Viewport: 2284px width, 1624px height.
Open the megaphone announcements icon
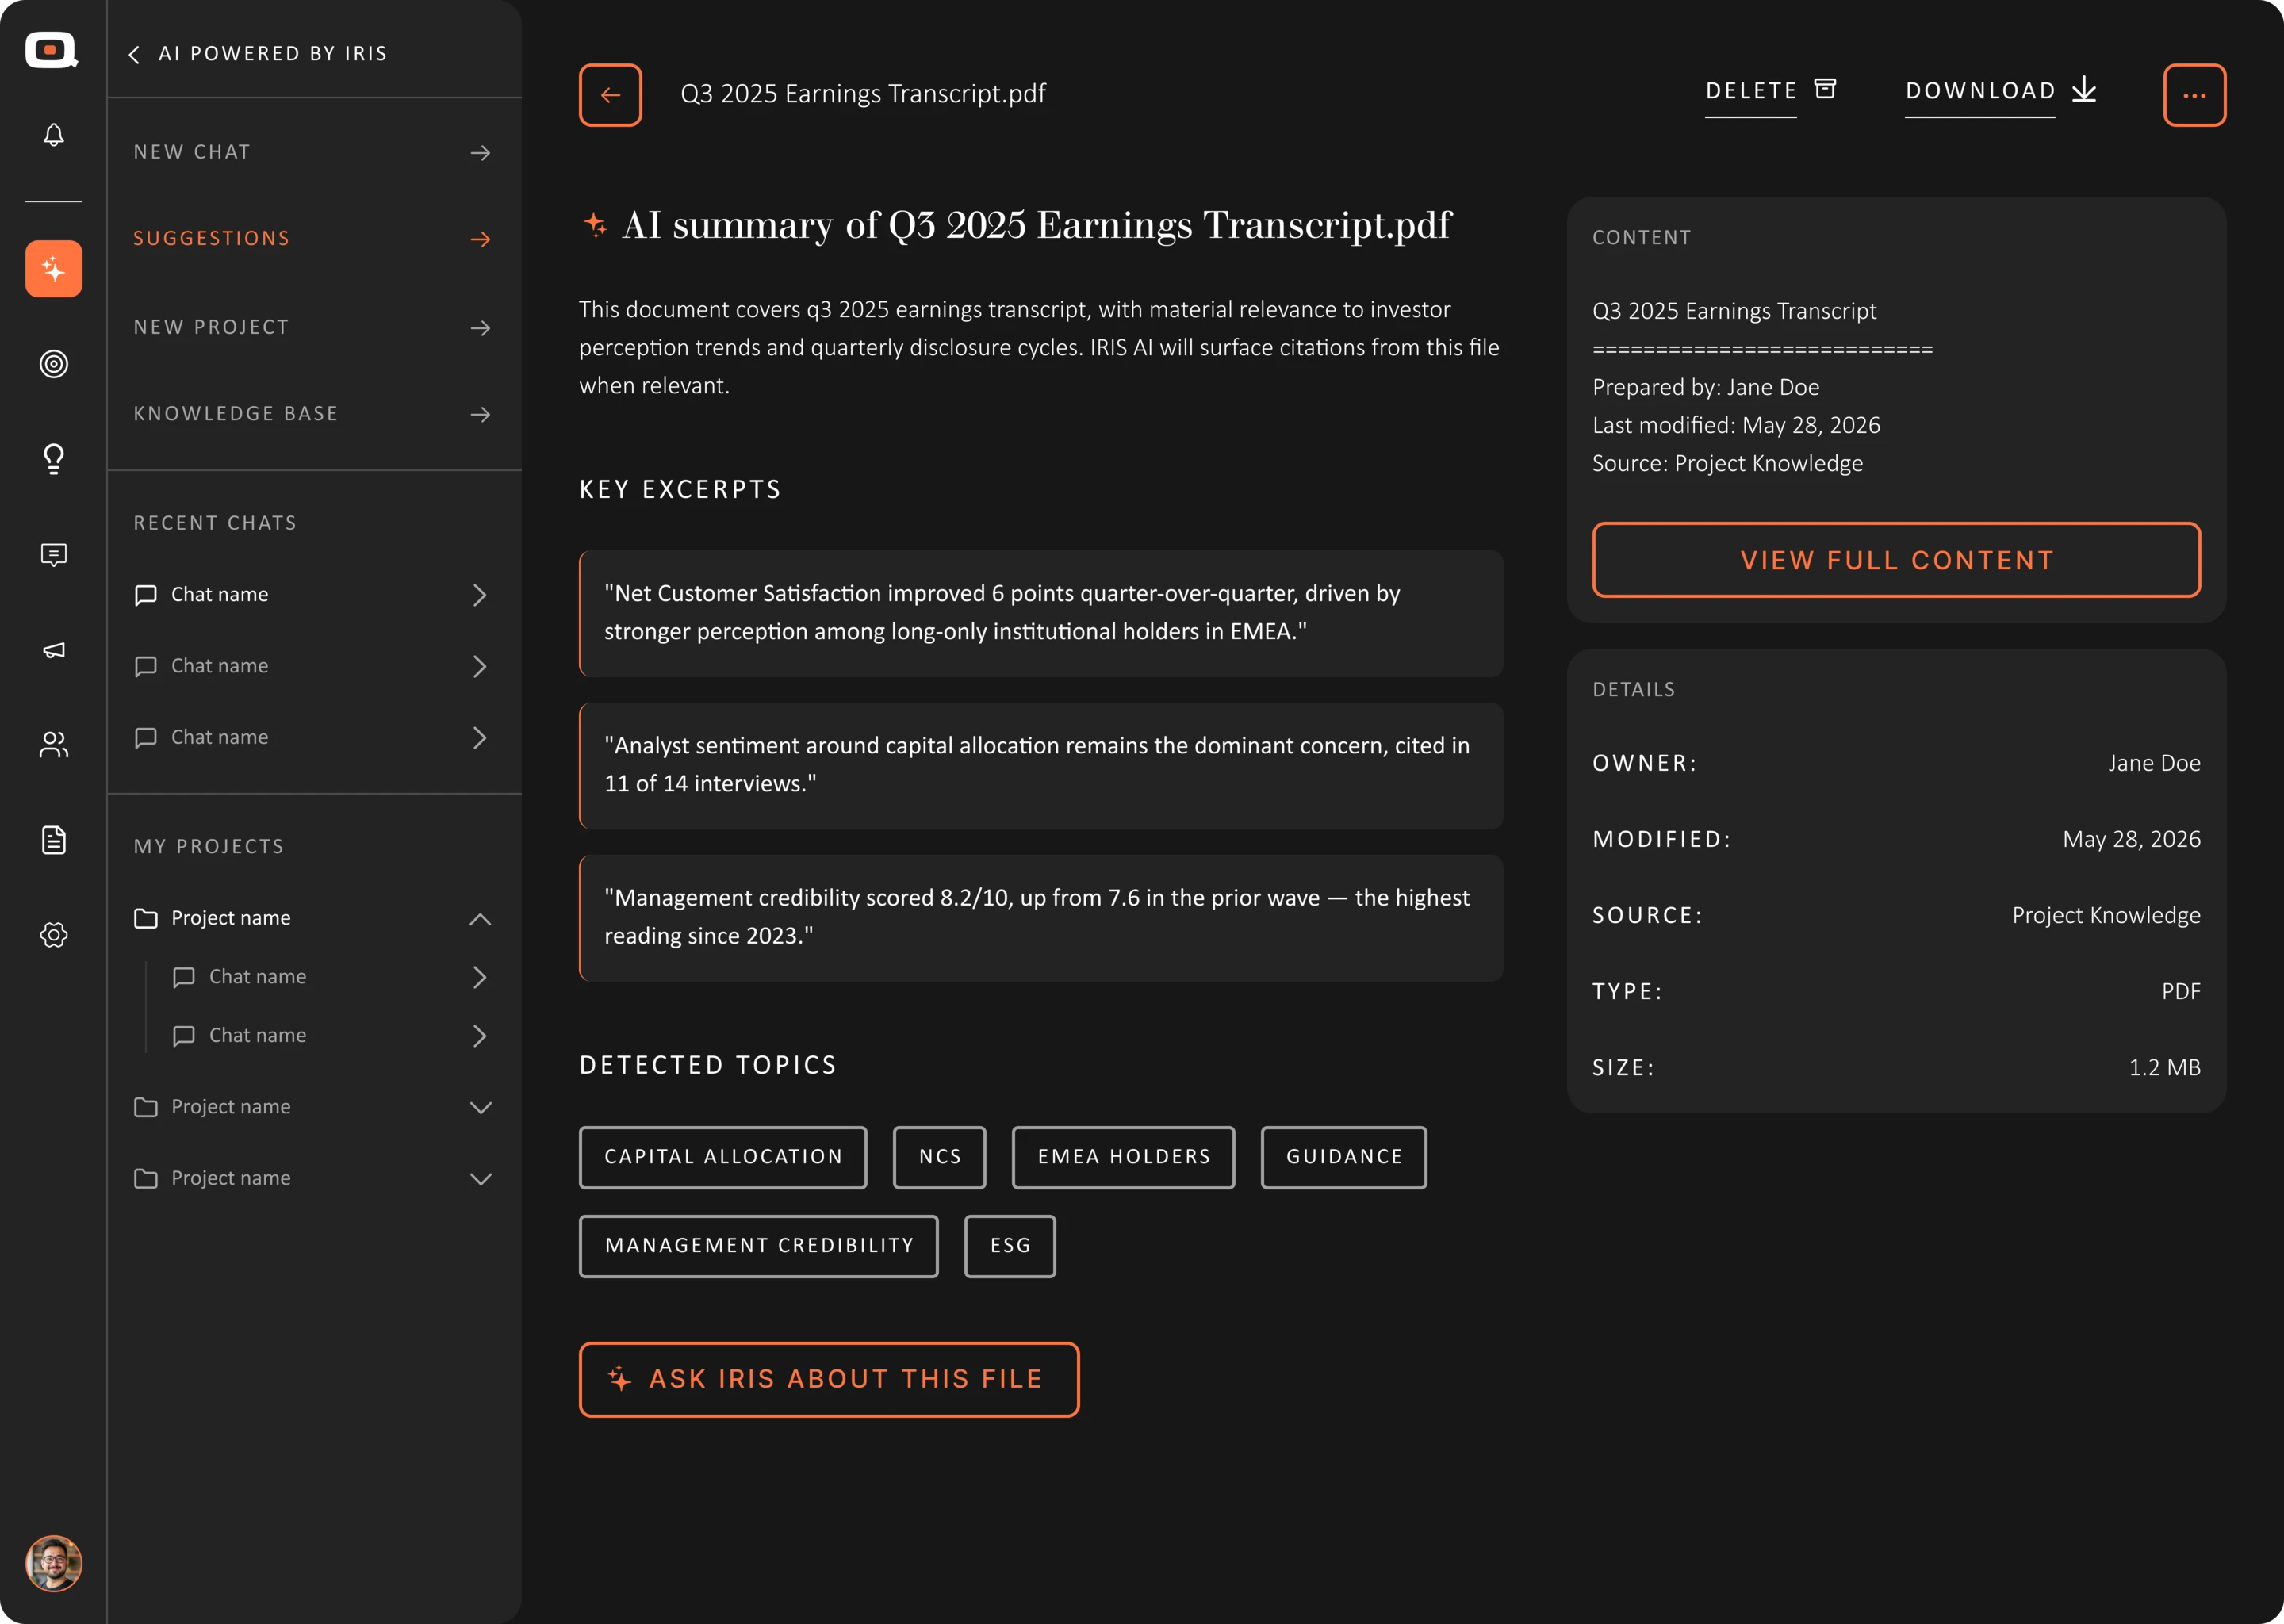54,650
